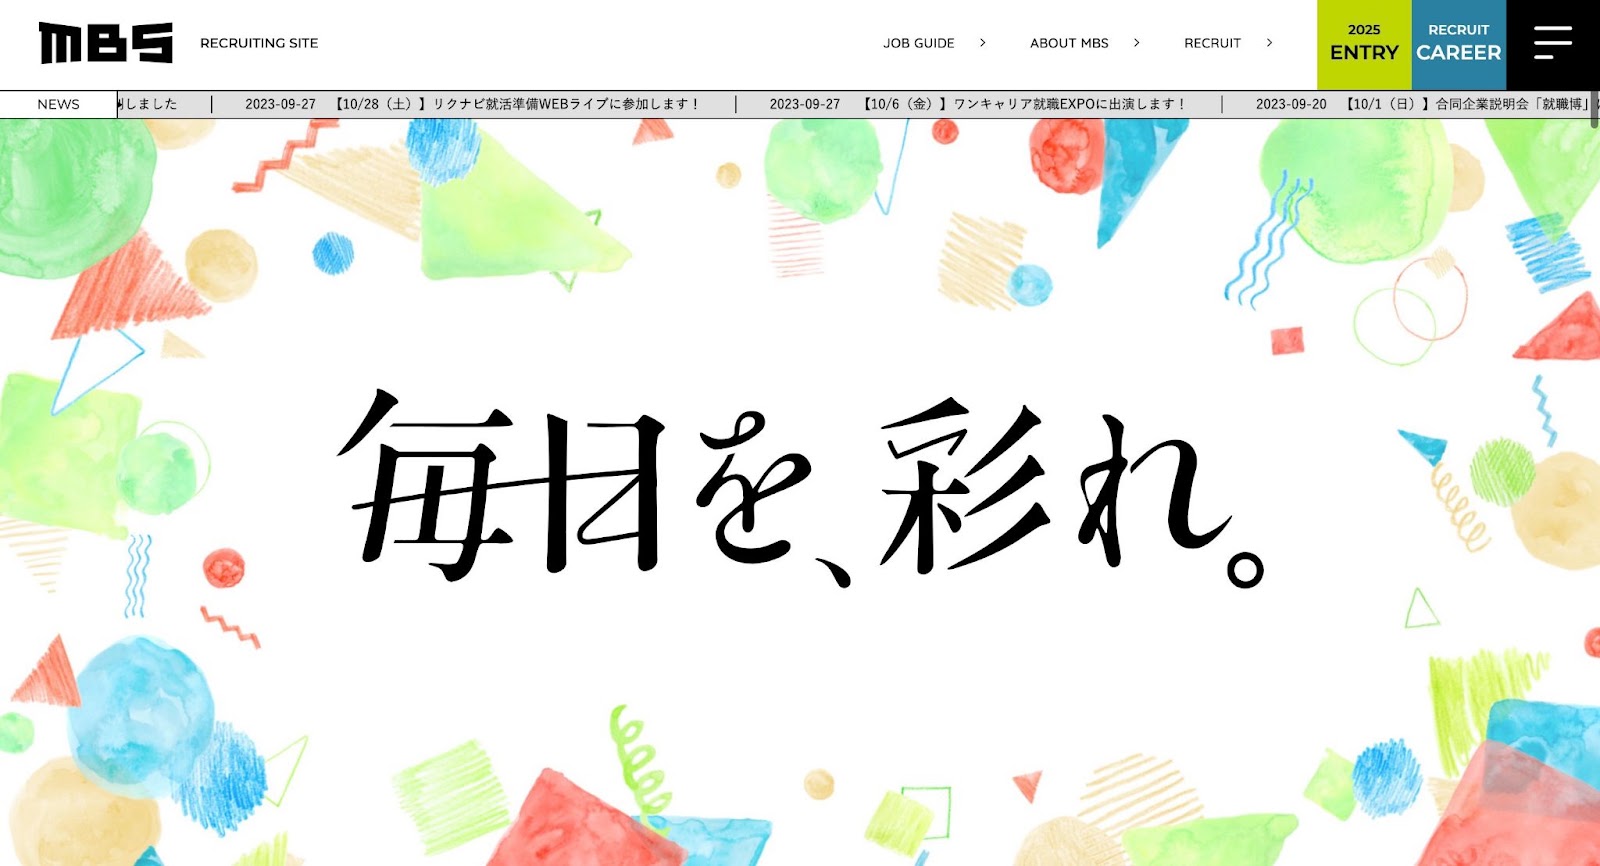Open the 10/6 ワンキャリア就職EXPO news link

coord(1023,104)
